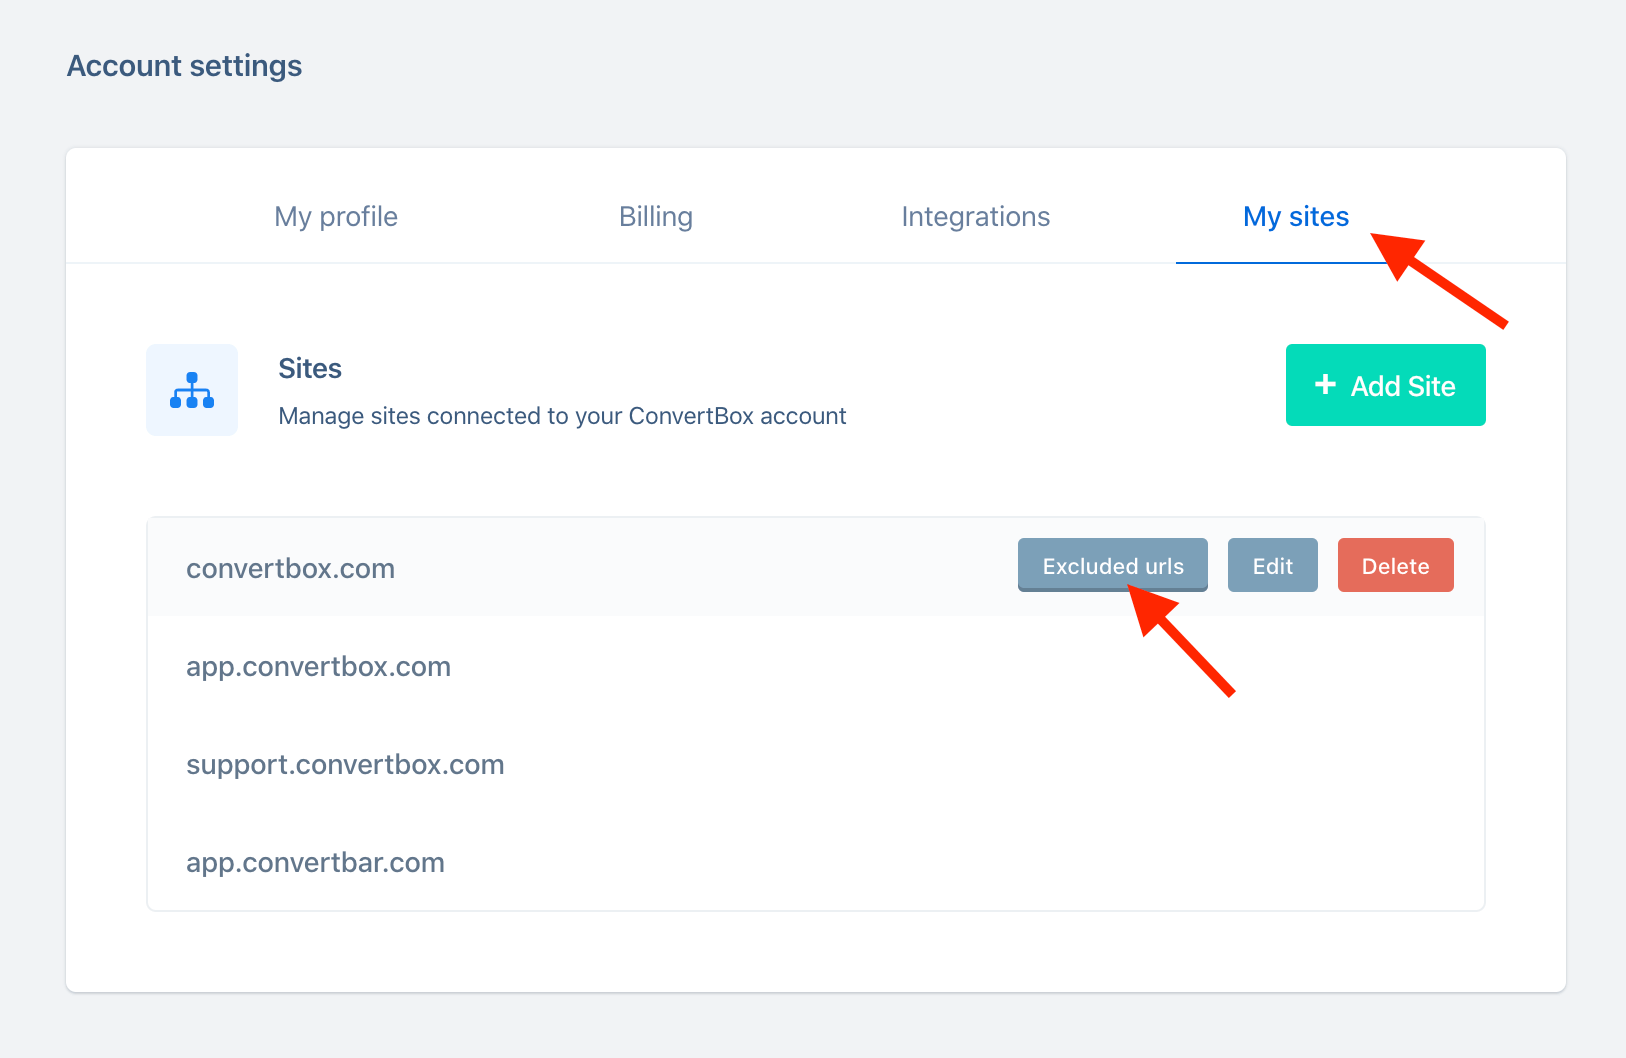Select the support.convertbox.com row

point(816,764)
